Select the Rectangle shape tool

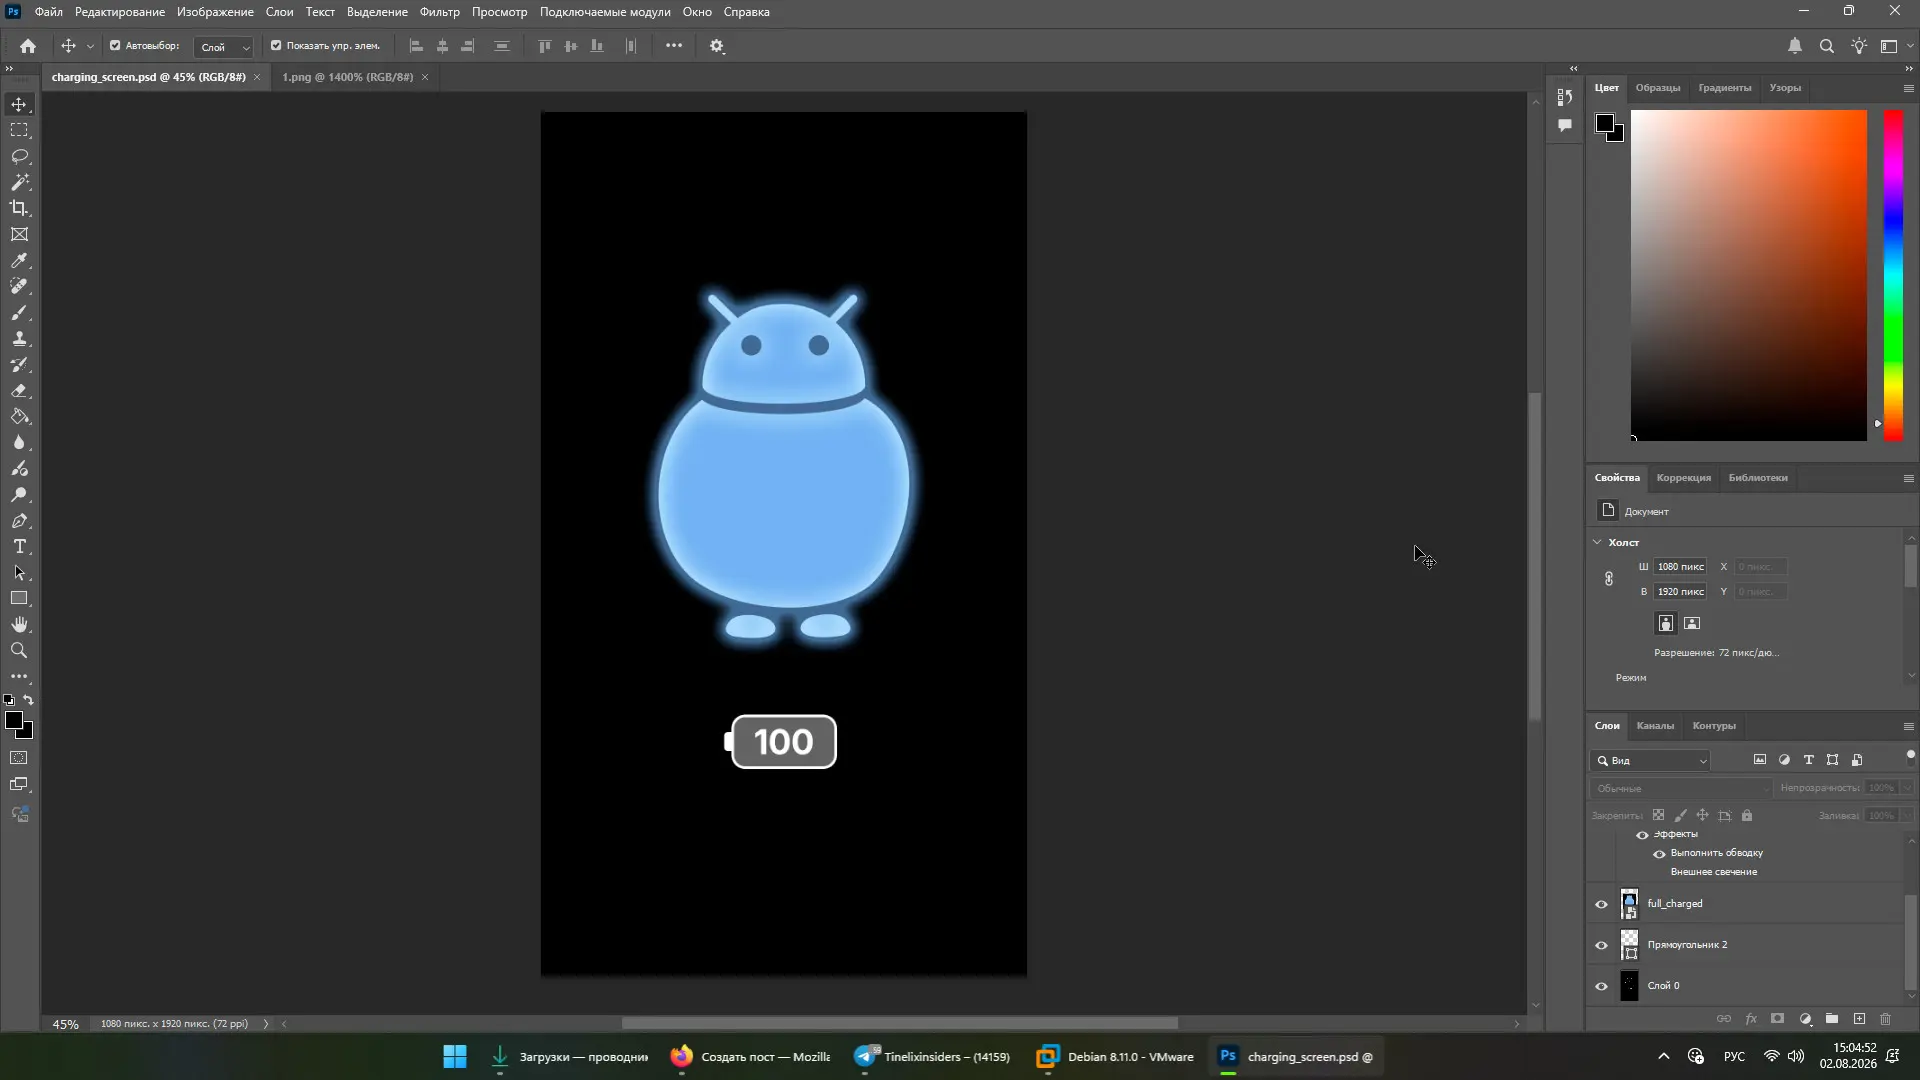tap(19, 598)
